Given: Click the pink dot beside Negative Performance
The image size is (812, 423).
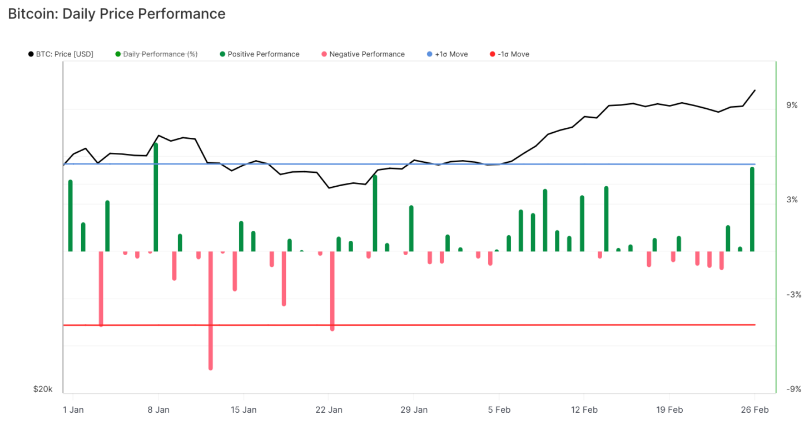Looking at the screenshot, I should click(x=324, y=54).
